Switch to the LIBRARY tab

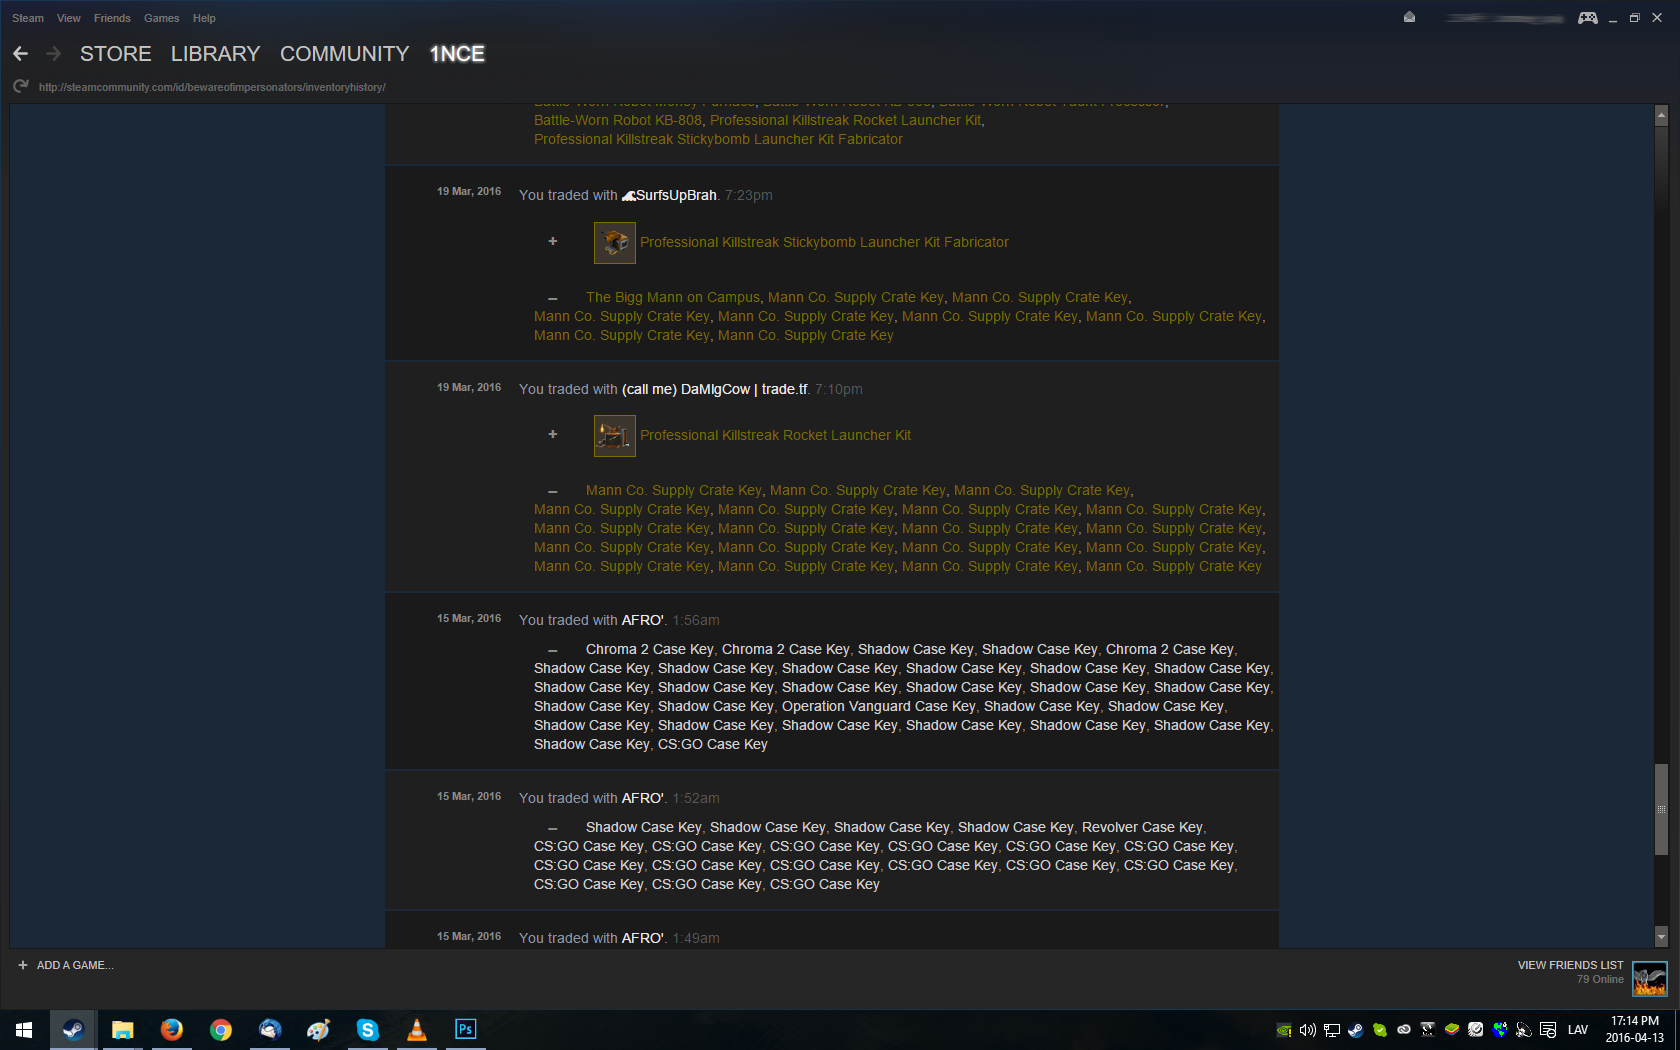coord(215,54)
